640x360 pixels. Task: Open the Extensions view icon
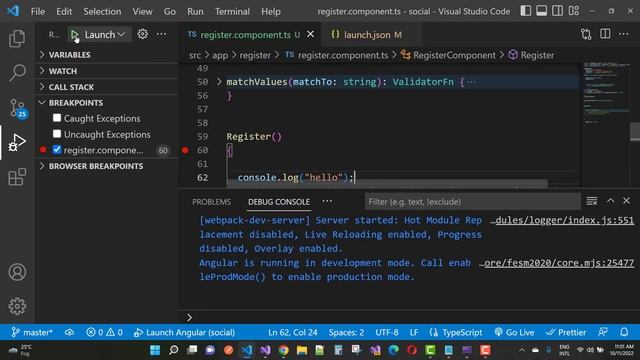click(x=17, y=177)
